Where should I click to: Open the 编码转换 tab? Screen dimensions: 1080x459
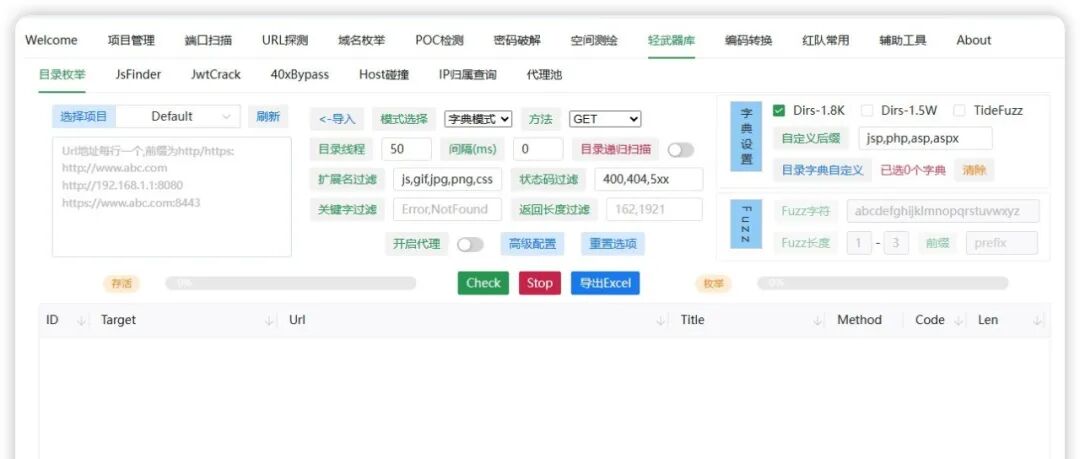point(749,40)
